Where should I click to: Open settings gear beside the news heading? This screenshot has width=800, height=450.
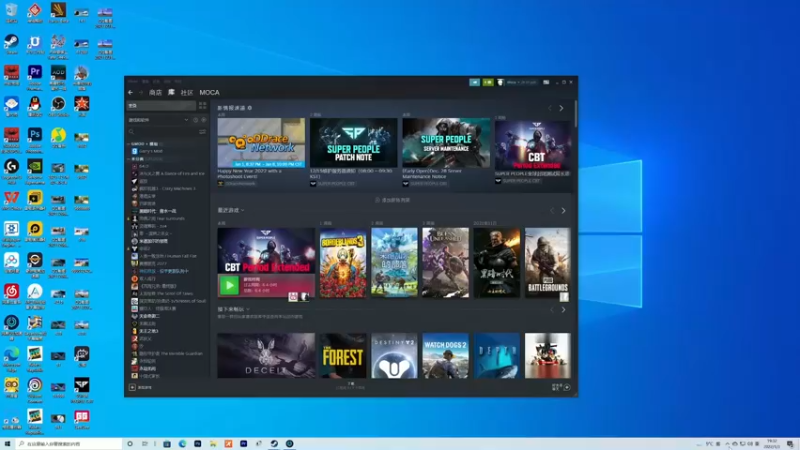249,108
